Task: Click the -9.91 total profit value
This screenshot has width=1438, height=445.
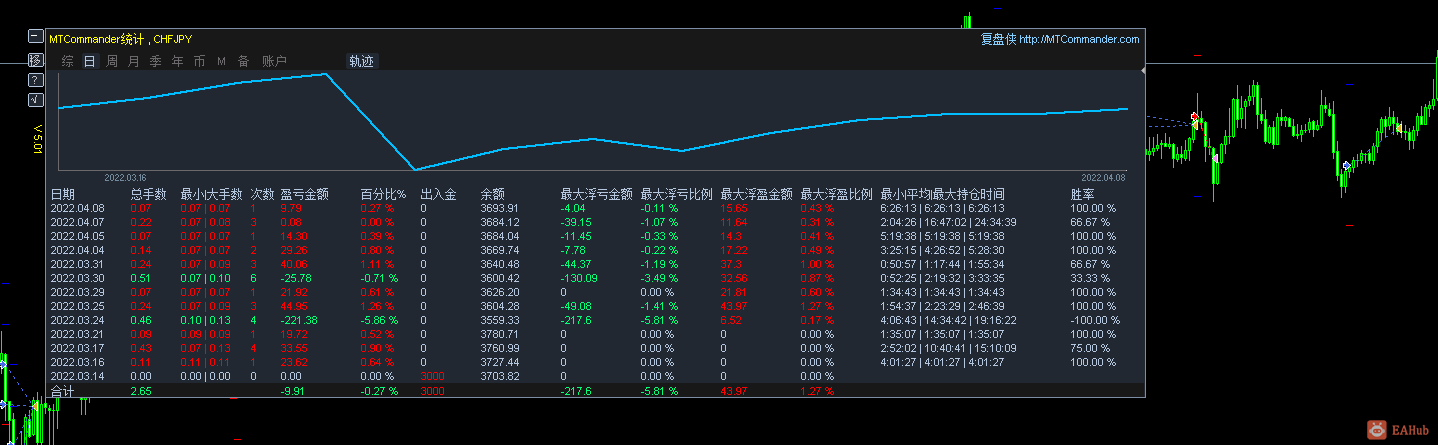Action: [294, 391]
